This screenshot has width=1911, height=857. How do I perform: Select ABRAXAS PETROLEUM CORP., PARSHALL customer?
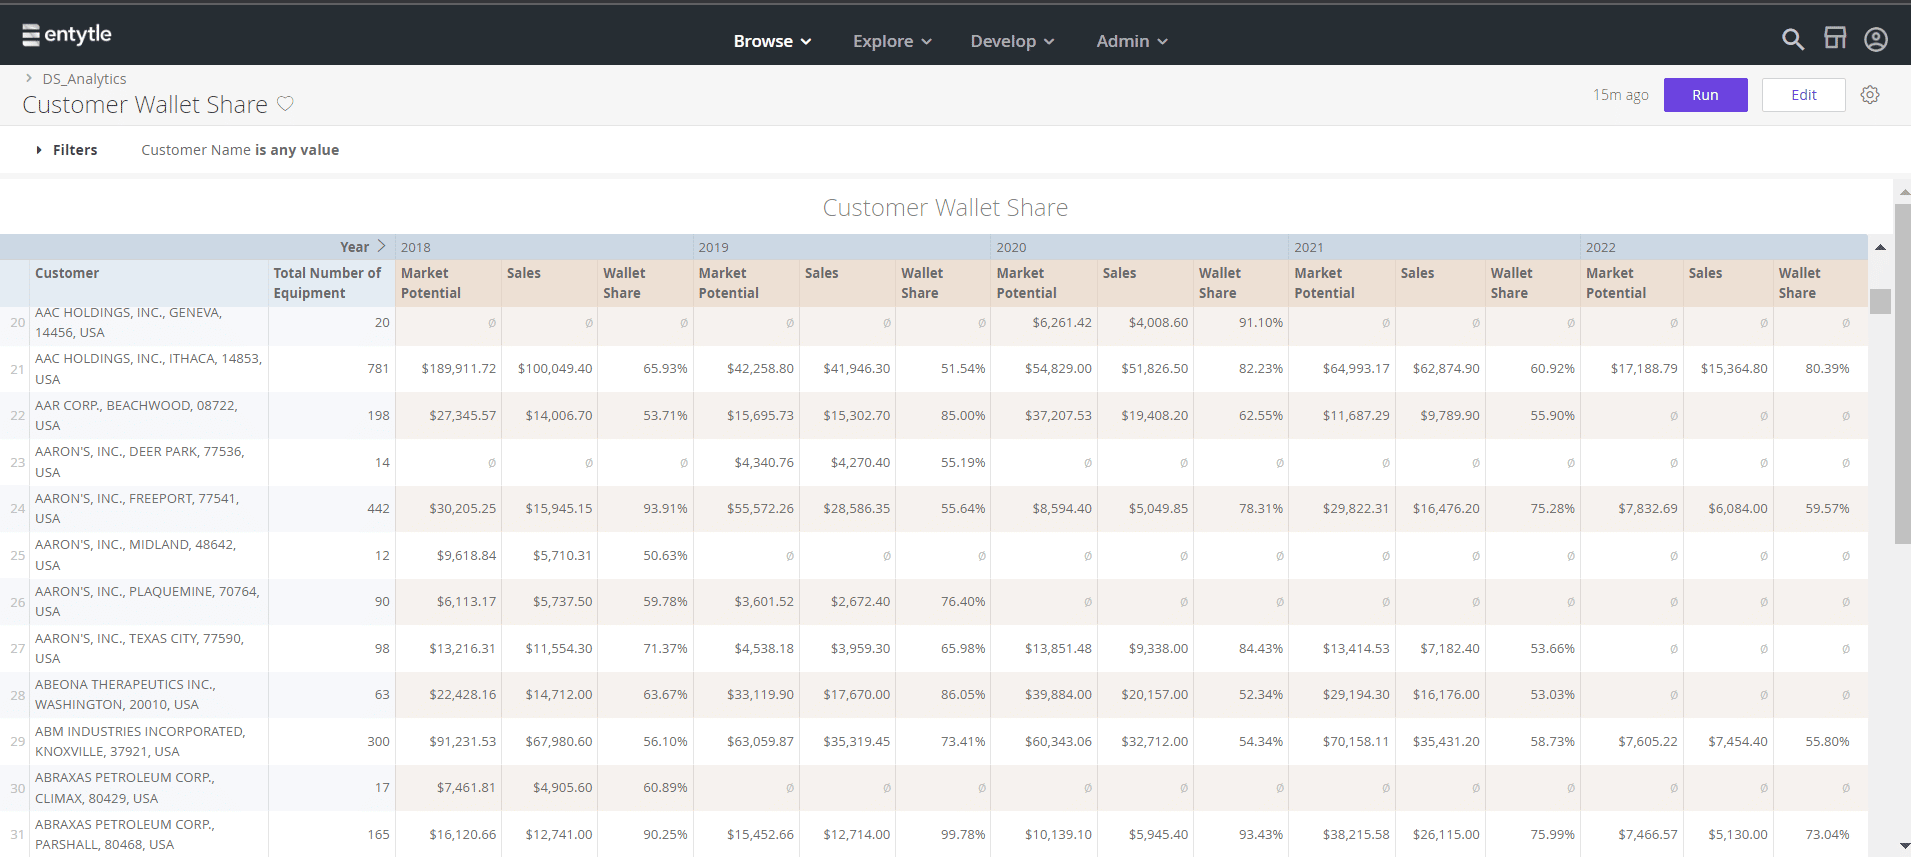[125, 834]
